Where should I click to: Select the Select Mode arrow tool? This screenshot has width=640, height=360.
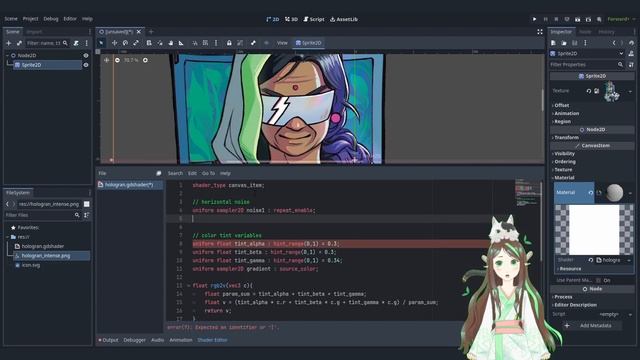pos(101,43)
